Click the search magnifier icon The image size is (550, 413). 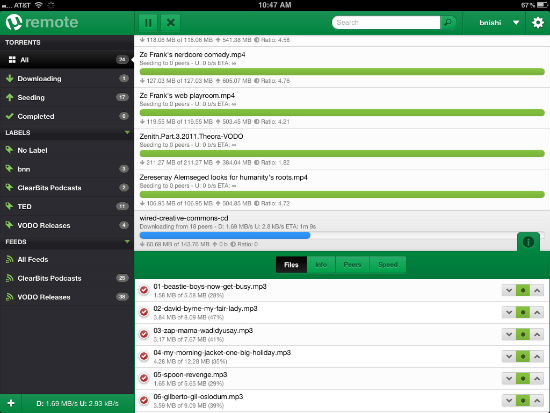point(448,22)
